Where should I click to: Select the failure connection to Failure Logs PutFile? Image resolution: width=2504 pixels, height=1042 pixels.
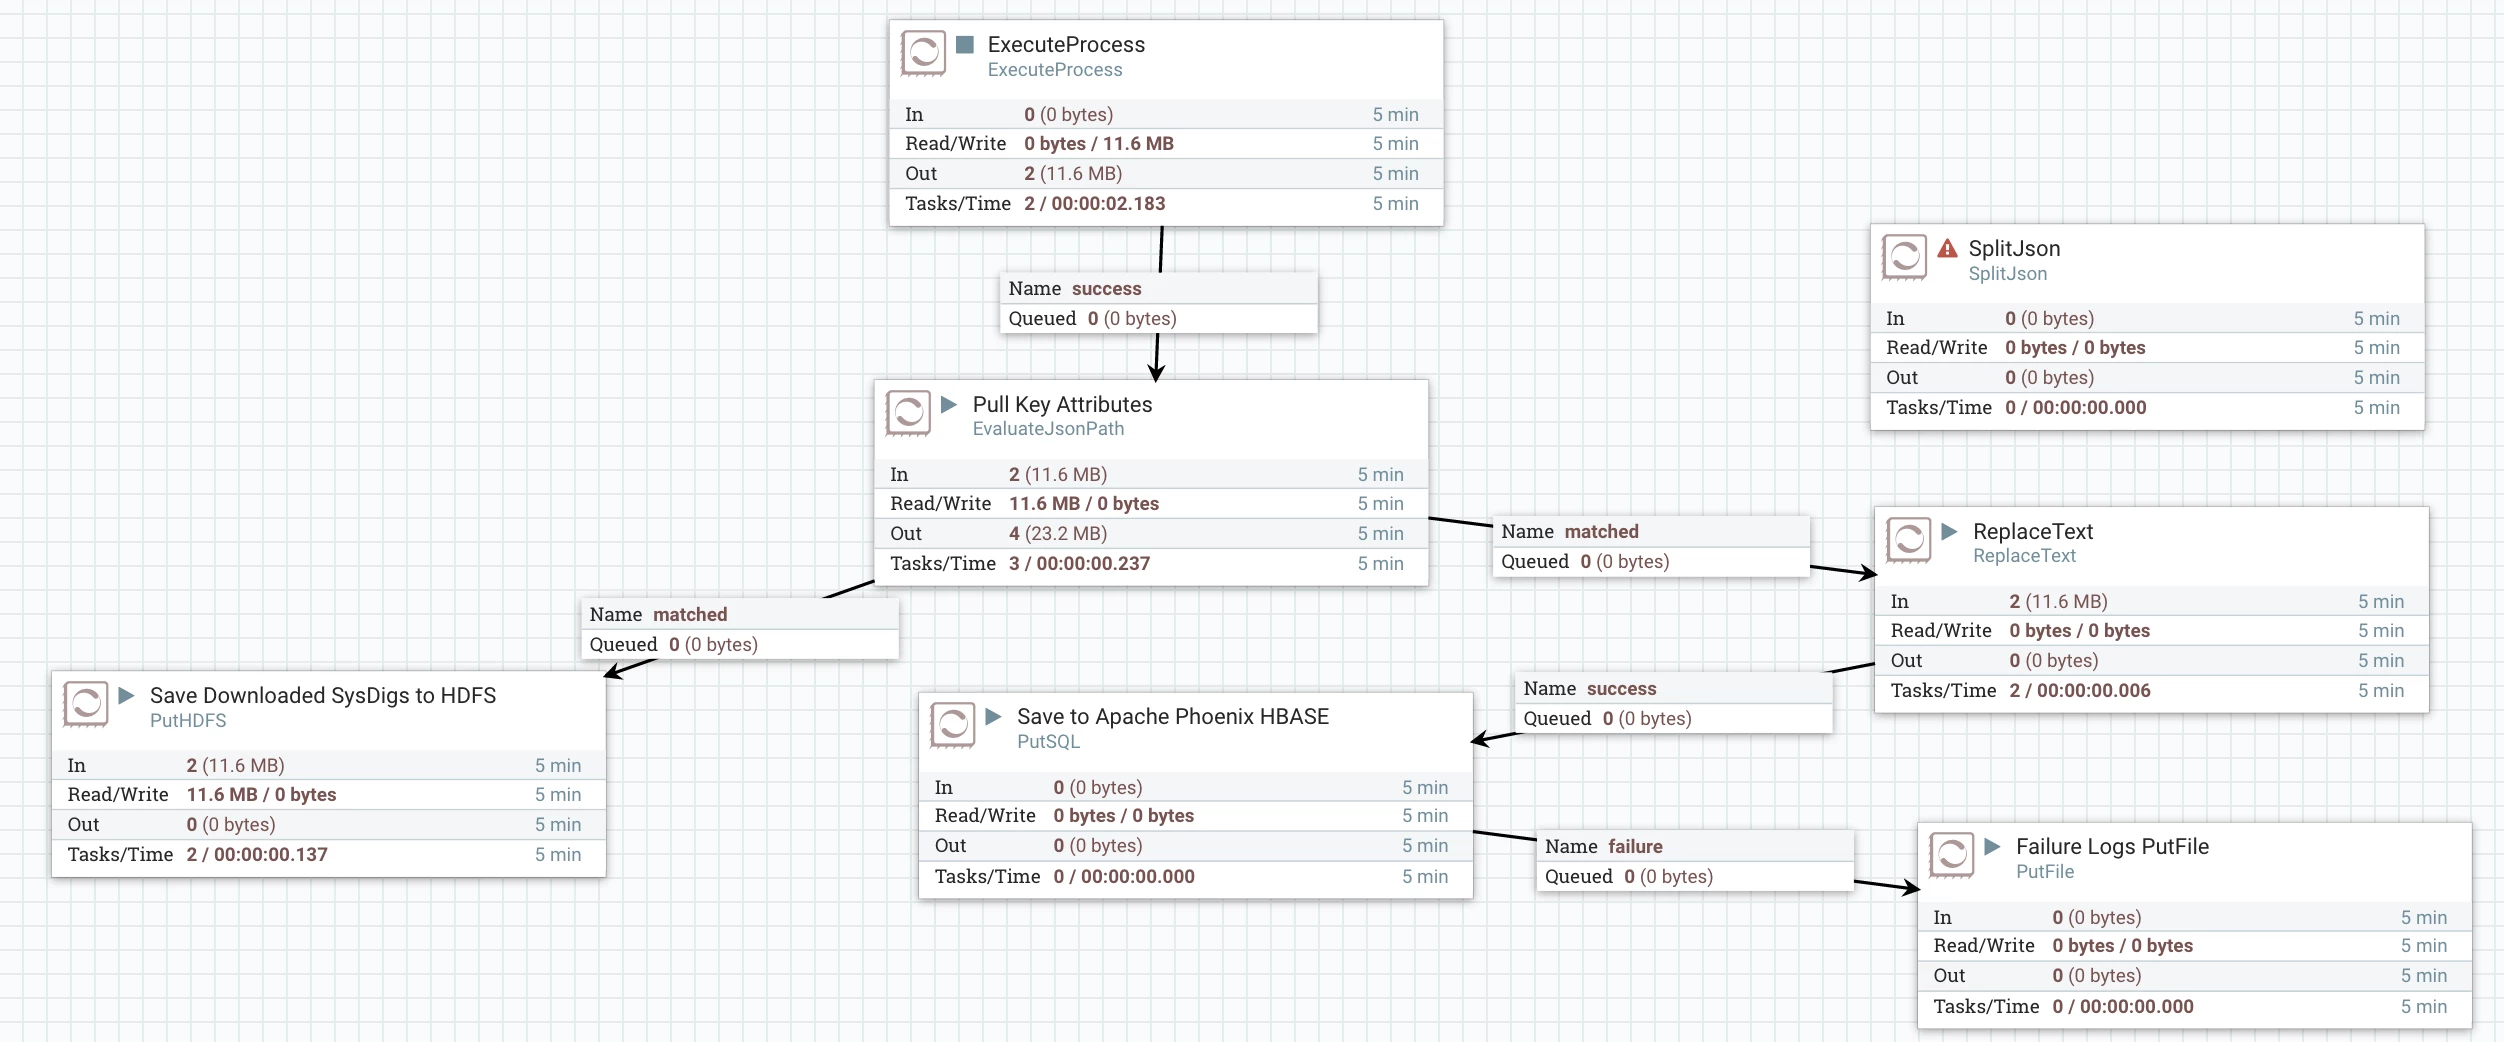click(x=1695, y=861)
